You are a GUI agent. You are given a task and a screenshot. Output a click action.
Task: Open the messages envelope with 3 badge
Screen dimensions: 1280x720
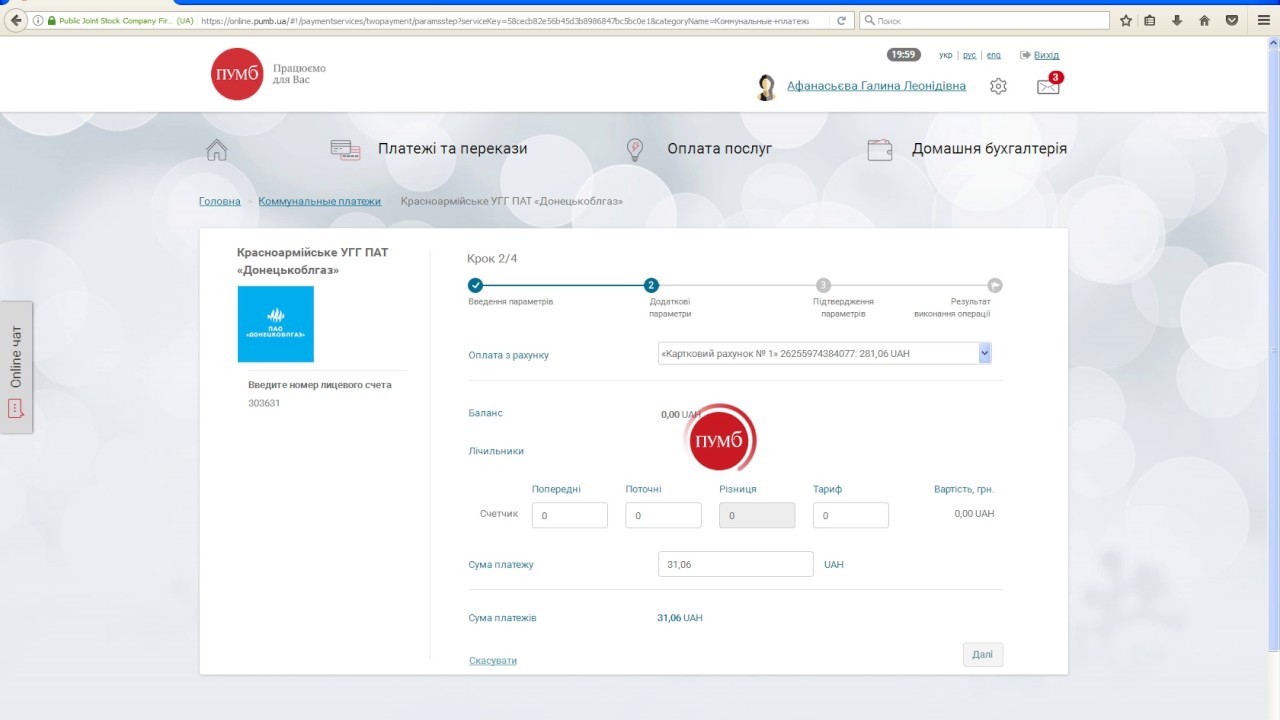tap(1049, 85)
